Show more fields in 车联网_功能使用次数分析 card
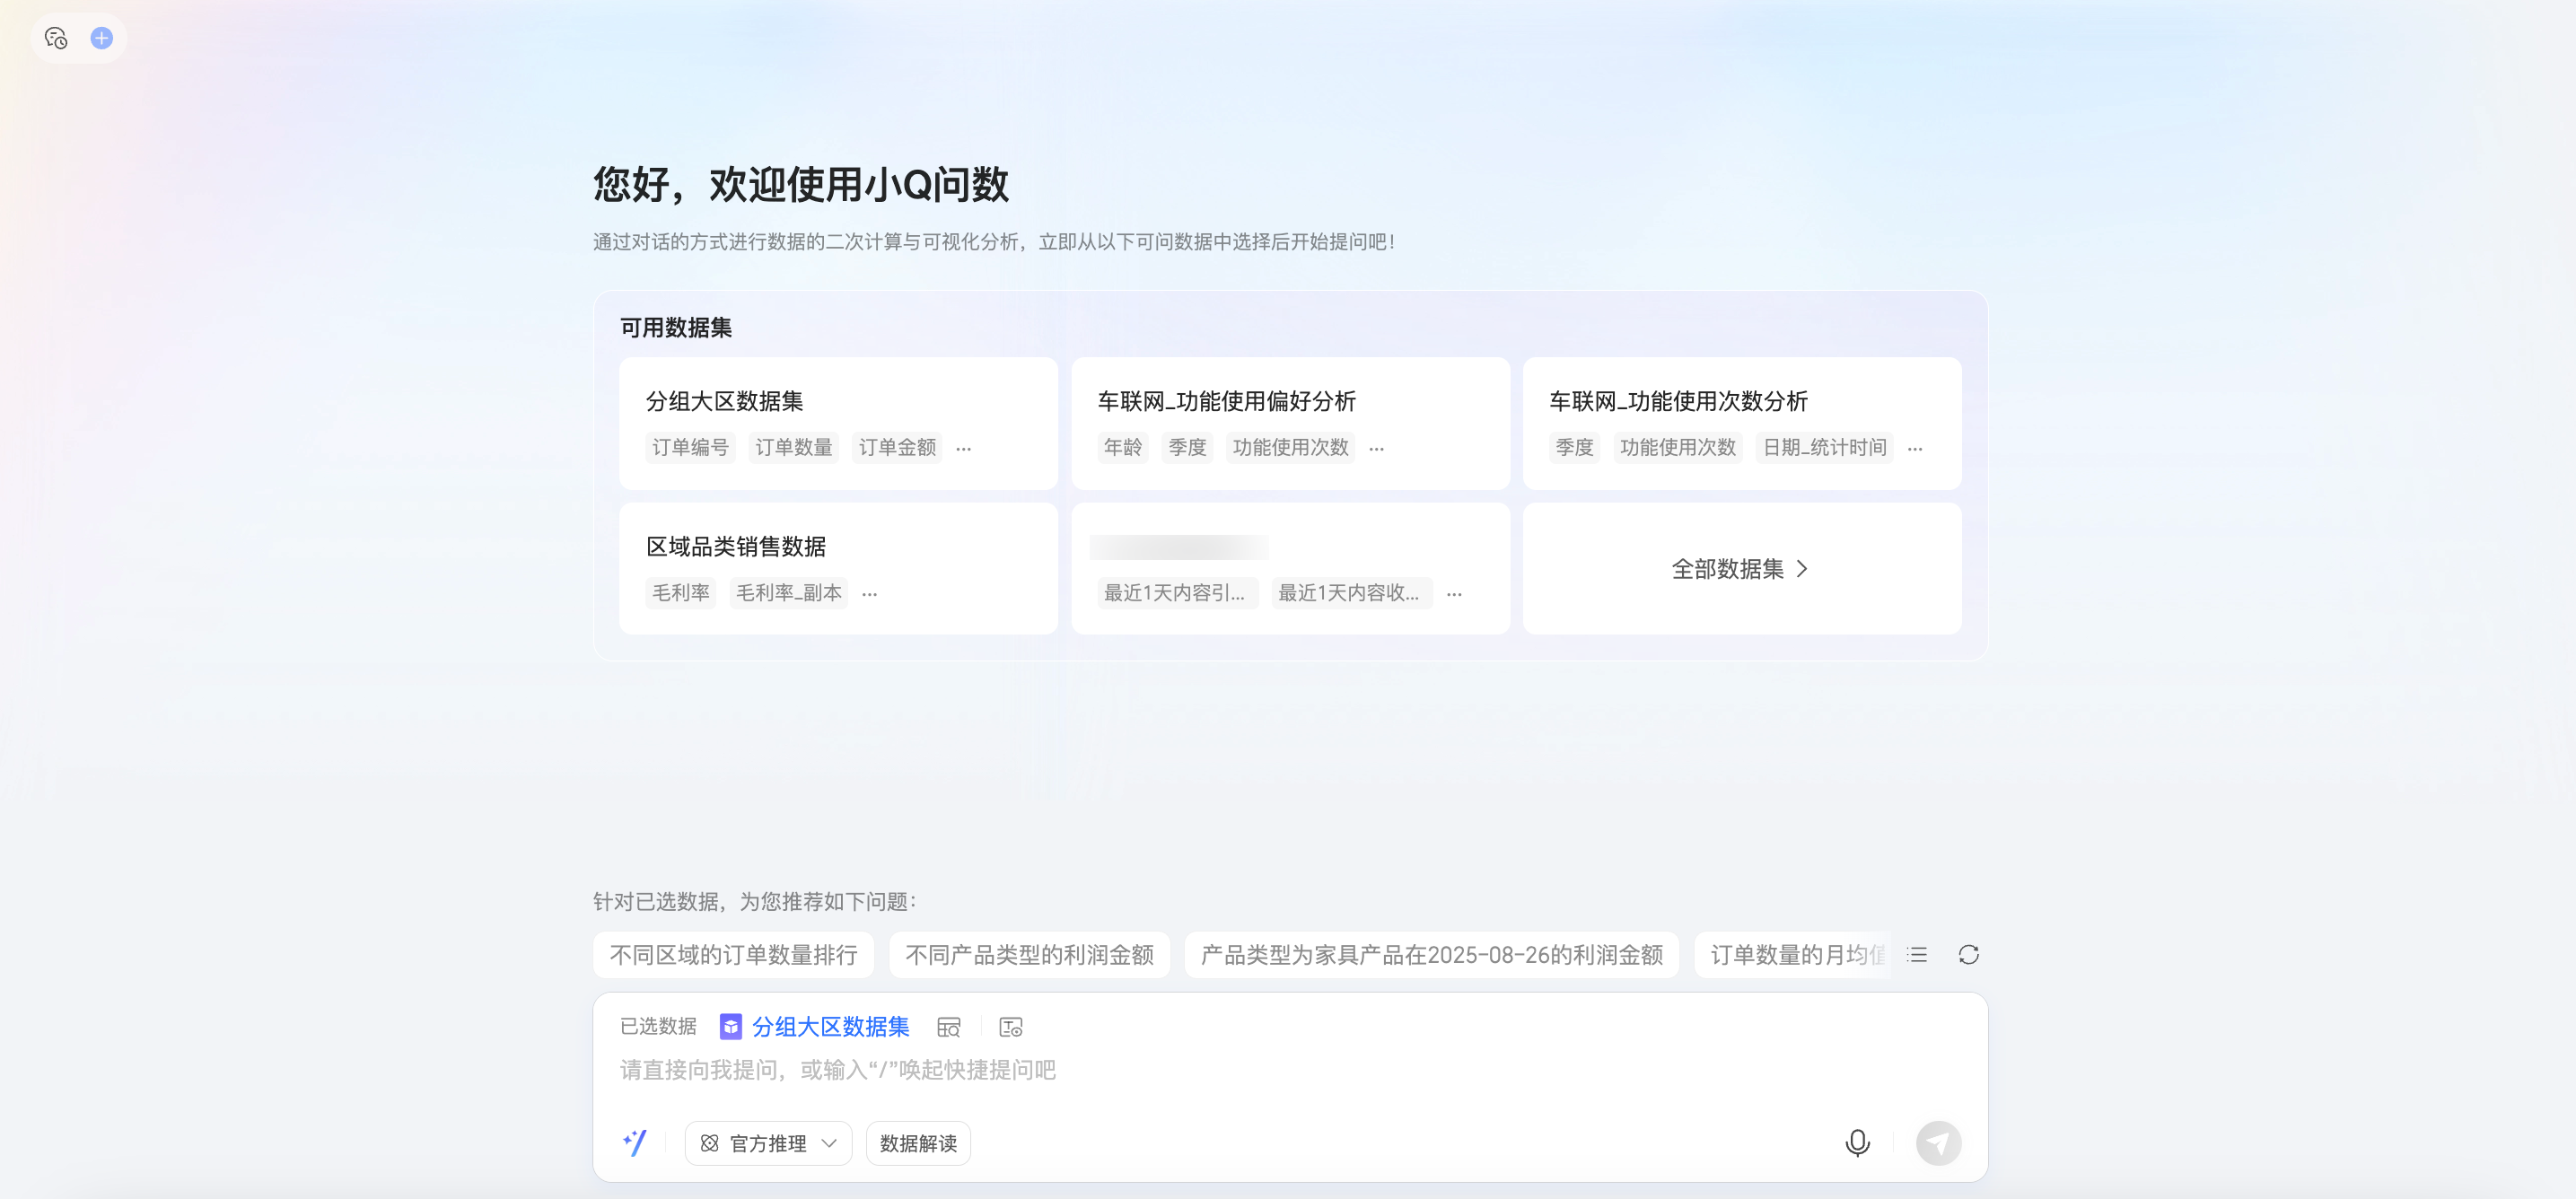Viewport: 2576px width, 1199px height. (x=1914, y=449)
